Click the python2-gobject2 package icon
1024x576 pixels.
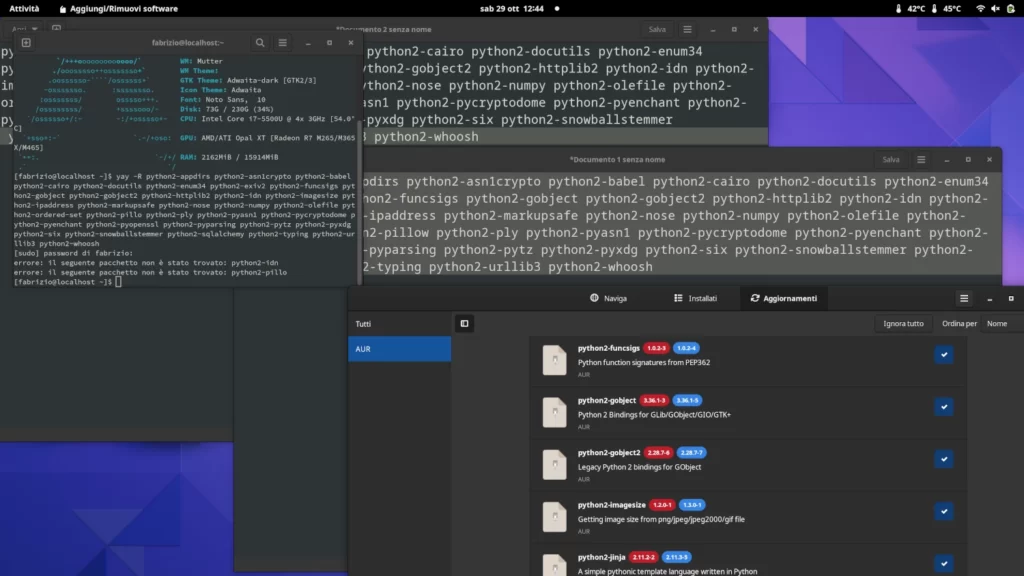tap(554, 464)
